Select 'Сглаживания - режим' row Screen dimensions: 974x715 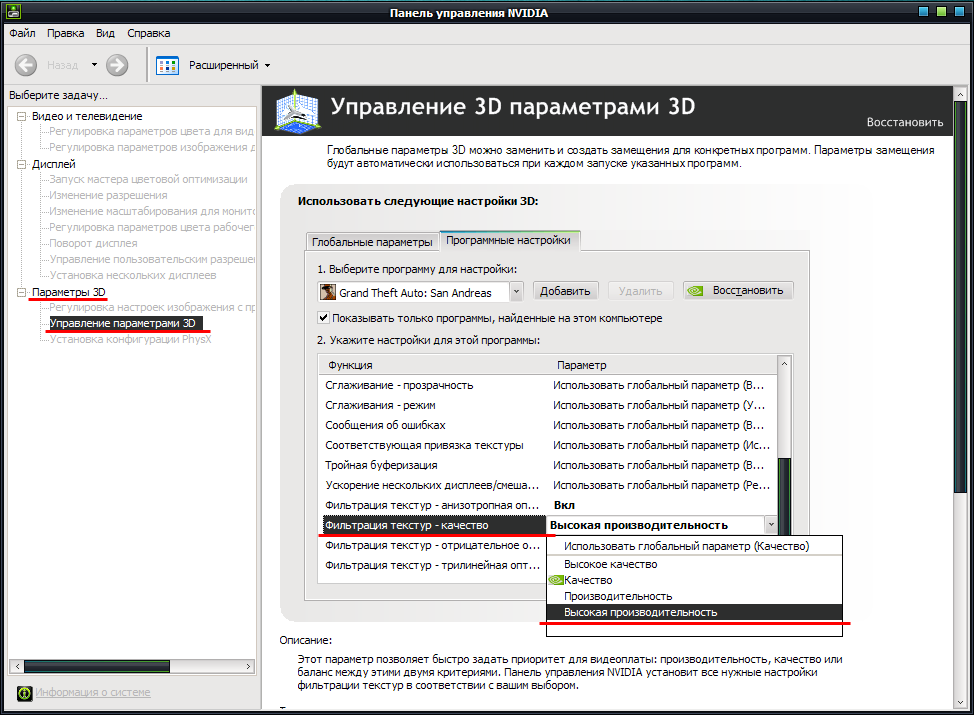pos(548,405)
